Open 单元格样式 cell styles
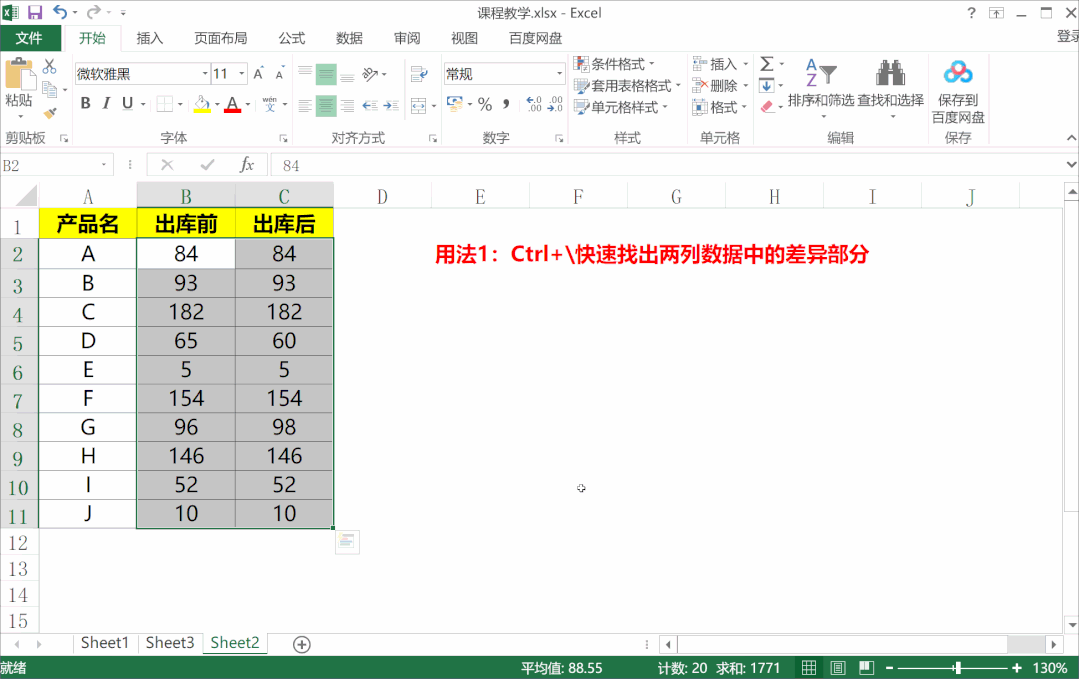 click(x=621, y=107)
